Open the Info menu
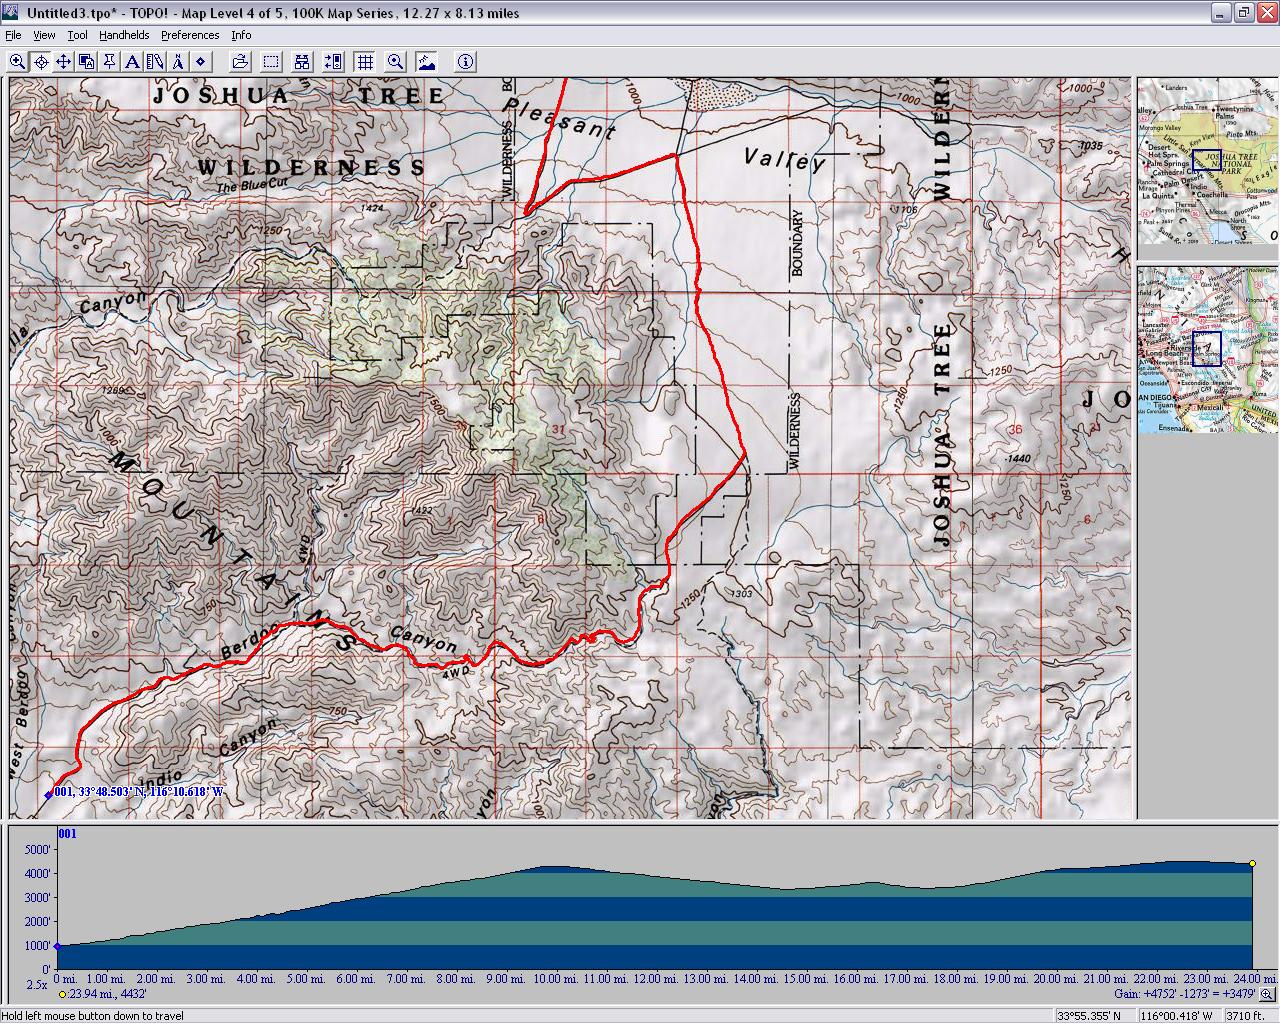Screen dimensions: 1280x1024 [x=241, y=35]
